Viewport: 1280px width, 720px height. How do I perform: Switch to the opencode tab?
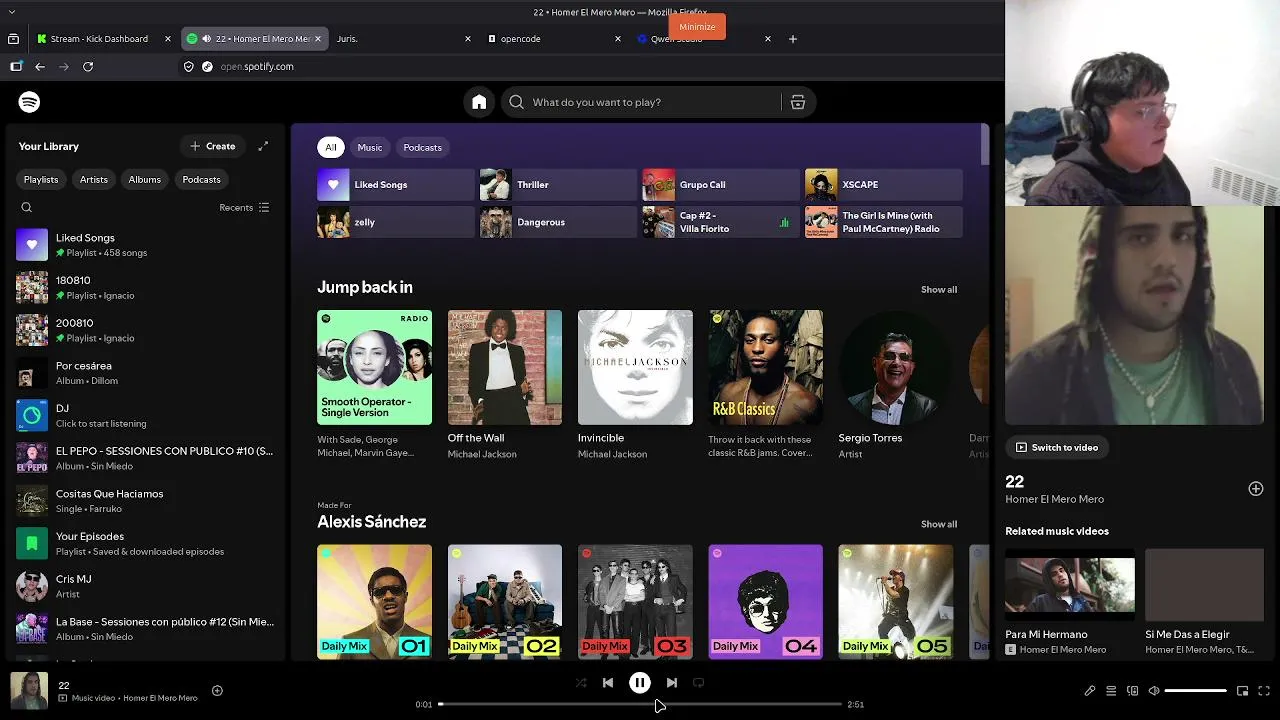pos(554,39)
